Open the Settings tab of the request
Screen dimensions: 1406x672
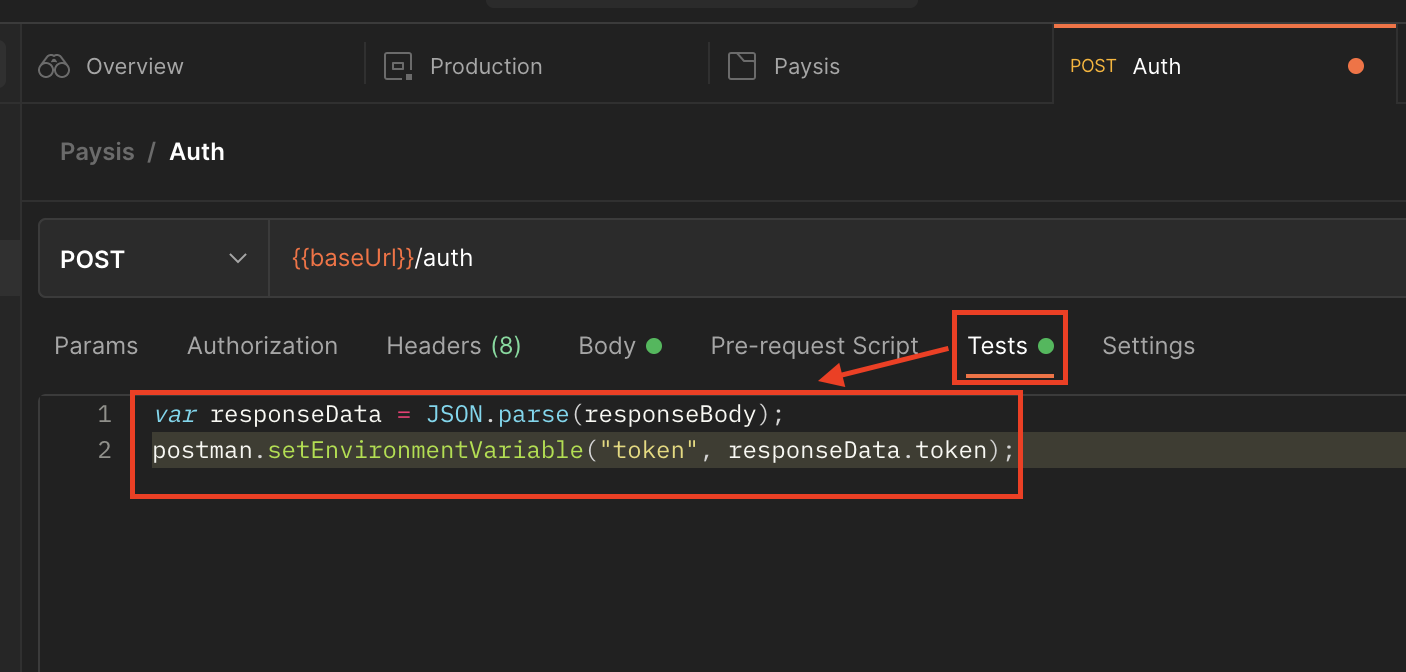click(x=1148, y=345)
